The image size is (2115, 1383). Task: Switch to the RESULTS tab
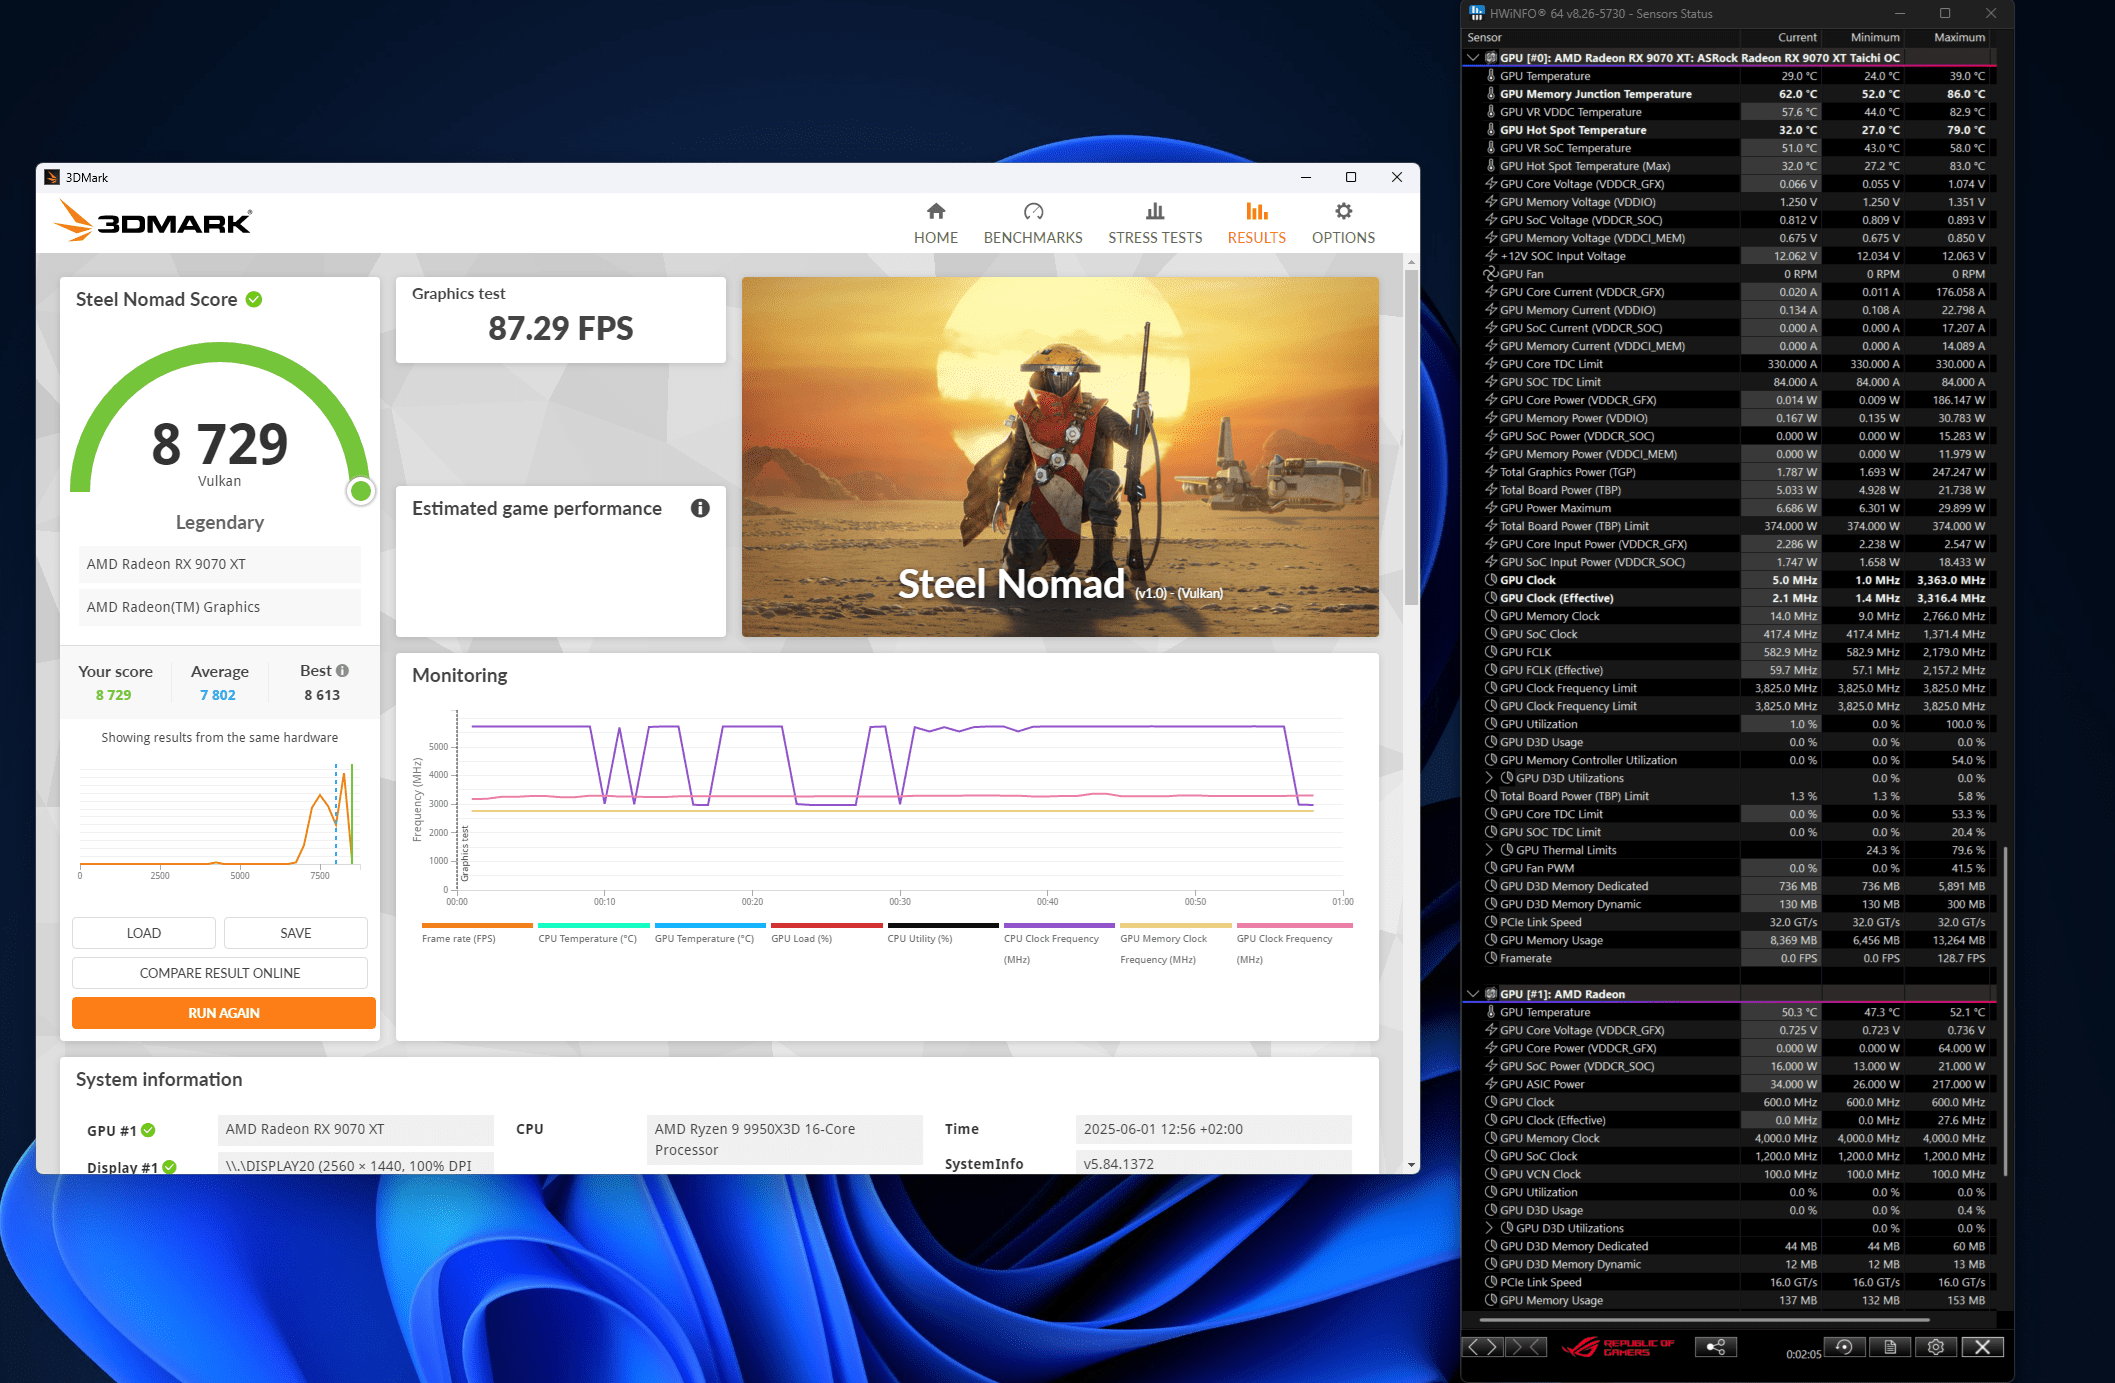pyautogui.click(x=1256, y=223)
